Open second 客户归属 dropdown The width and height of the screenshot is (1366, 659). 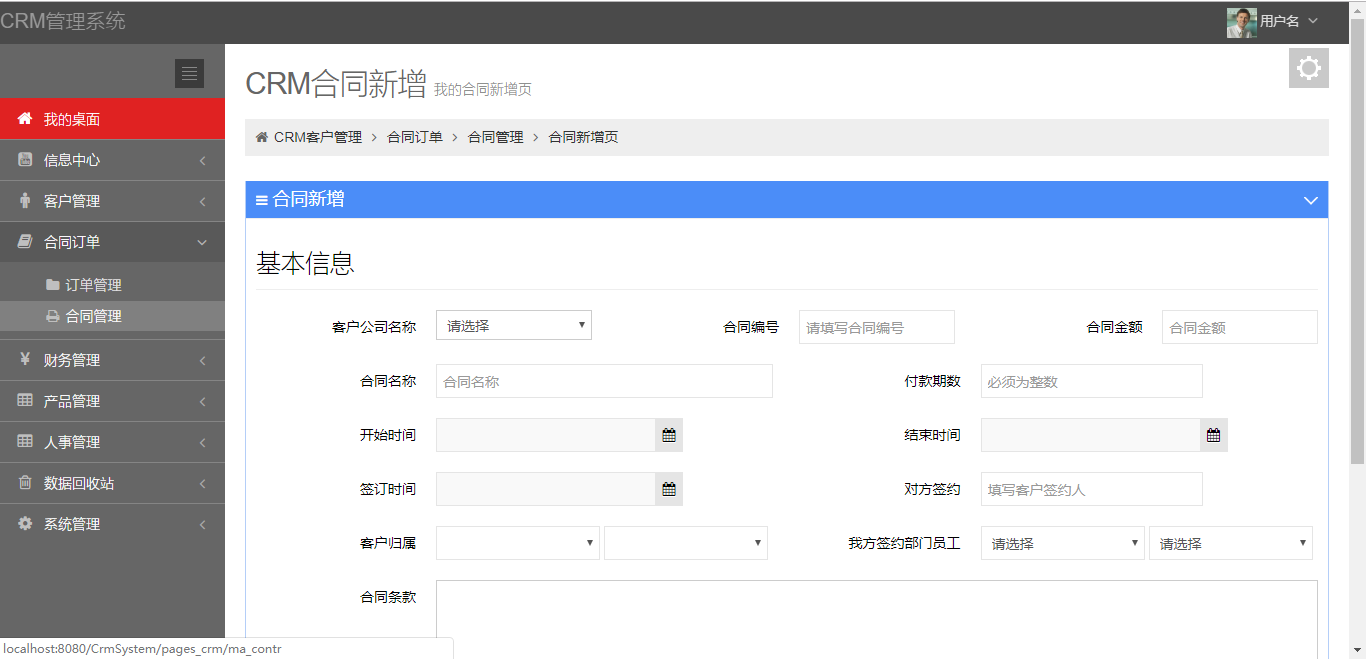tap(686, 543)
